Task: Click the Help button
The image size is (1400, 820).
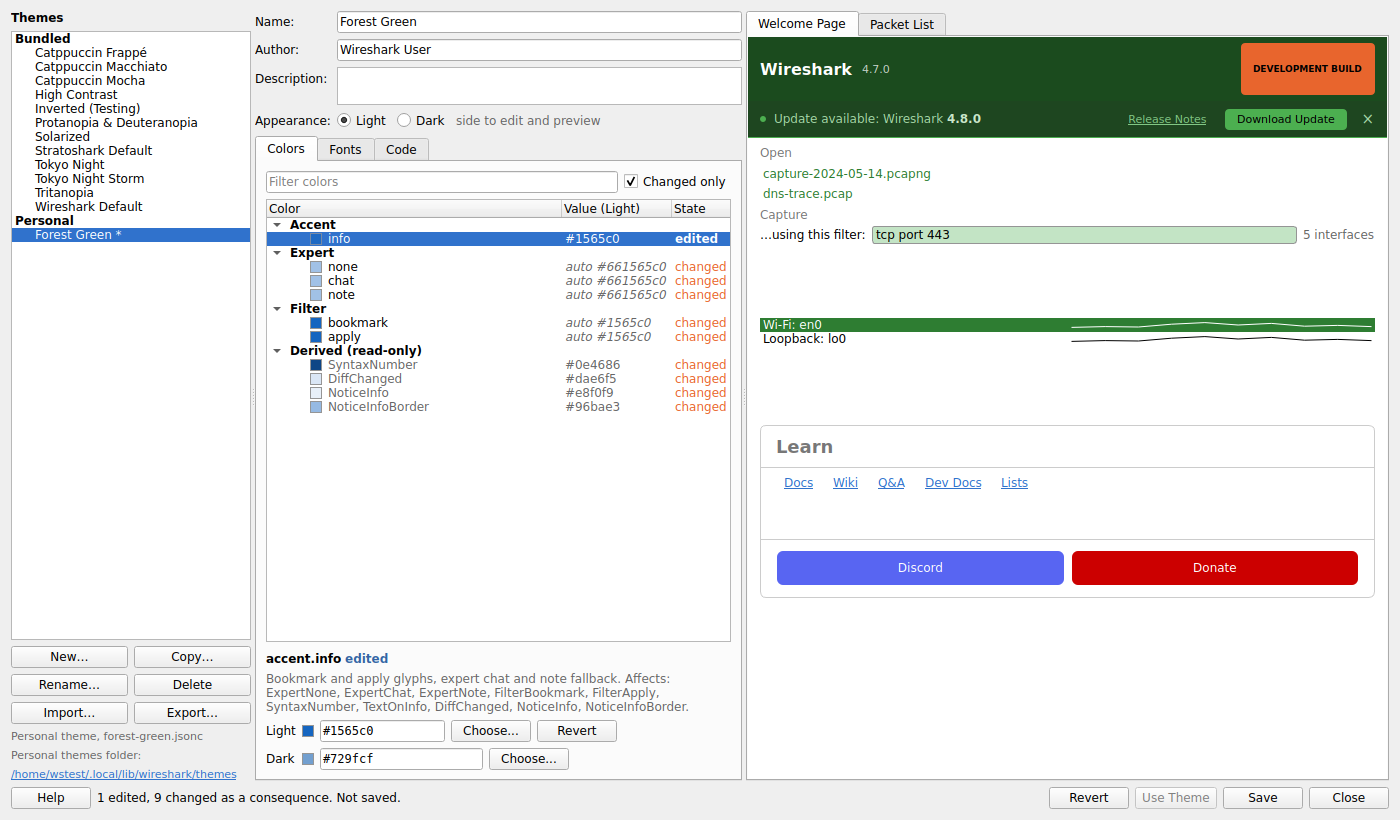Action: (x=51, y=798)
